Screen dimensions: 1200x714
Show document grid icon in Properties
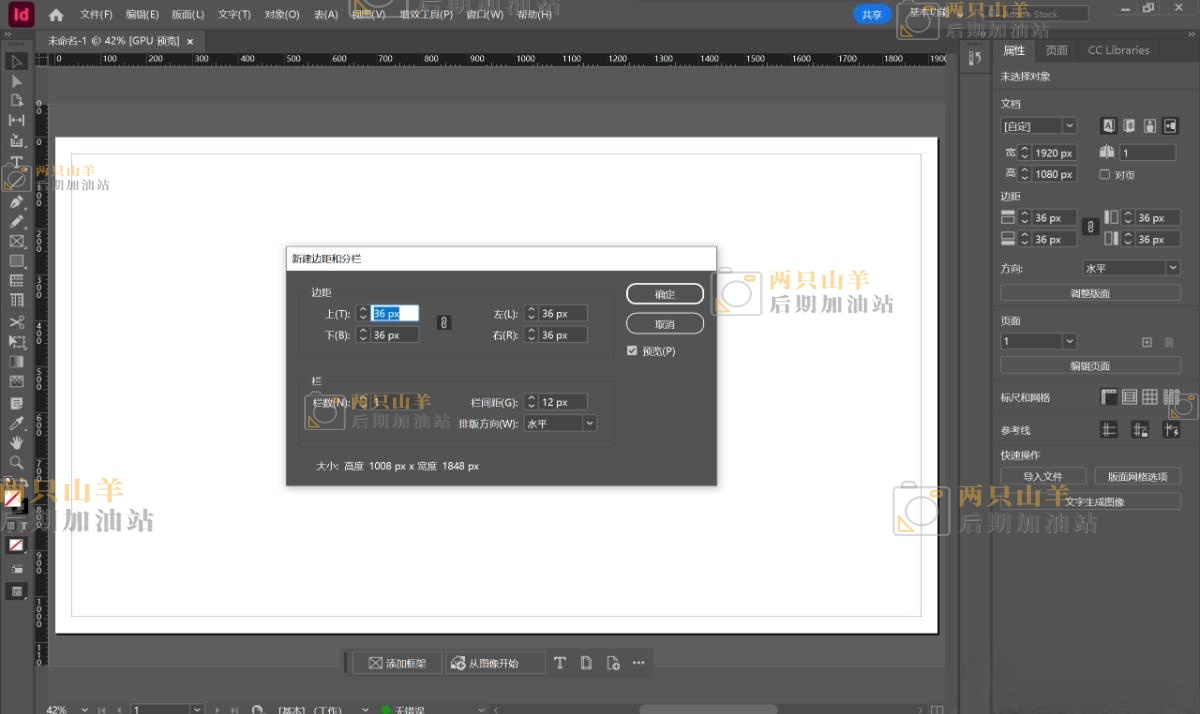[x=1150, y=397]
